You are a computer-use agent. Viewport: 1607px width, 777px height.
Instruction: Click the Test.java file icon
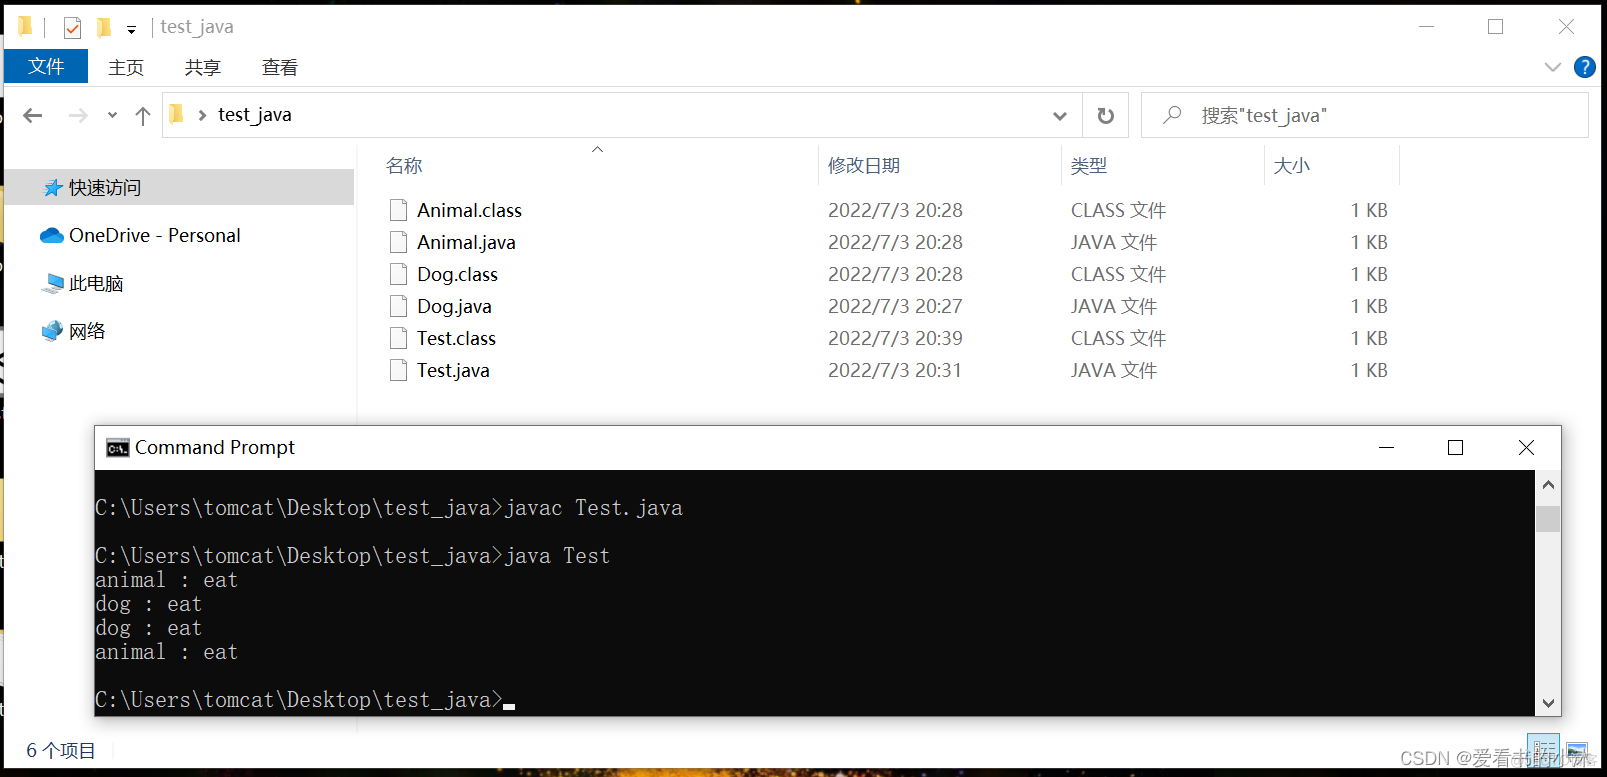tap(398, 370)
